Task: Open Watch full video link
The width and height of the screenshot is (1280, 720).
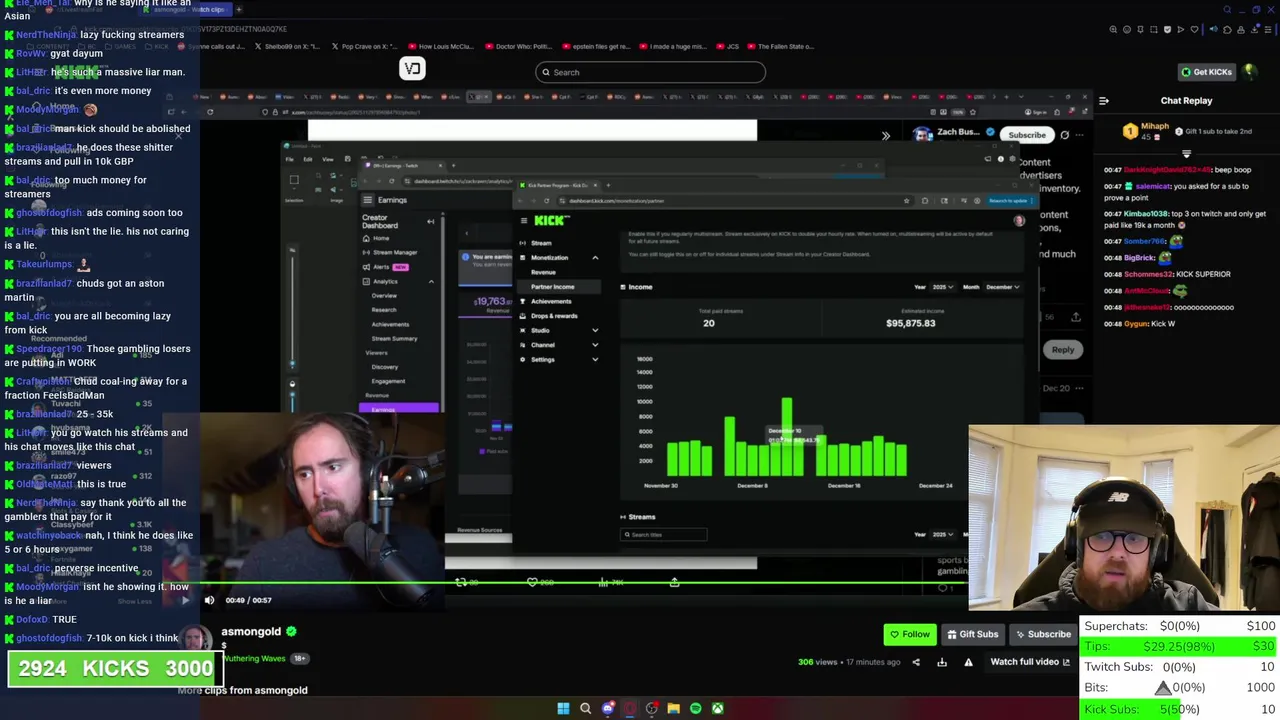Action: [x=1030, y=662]
